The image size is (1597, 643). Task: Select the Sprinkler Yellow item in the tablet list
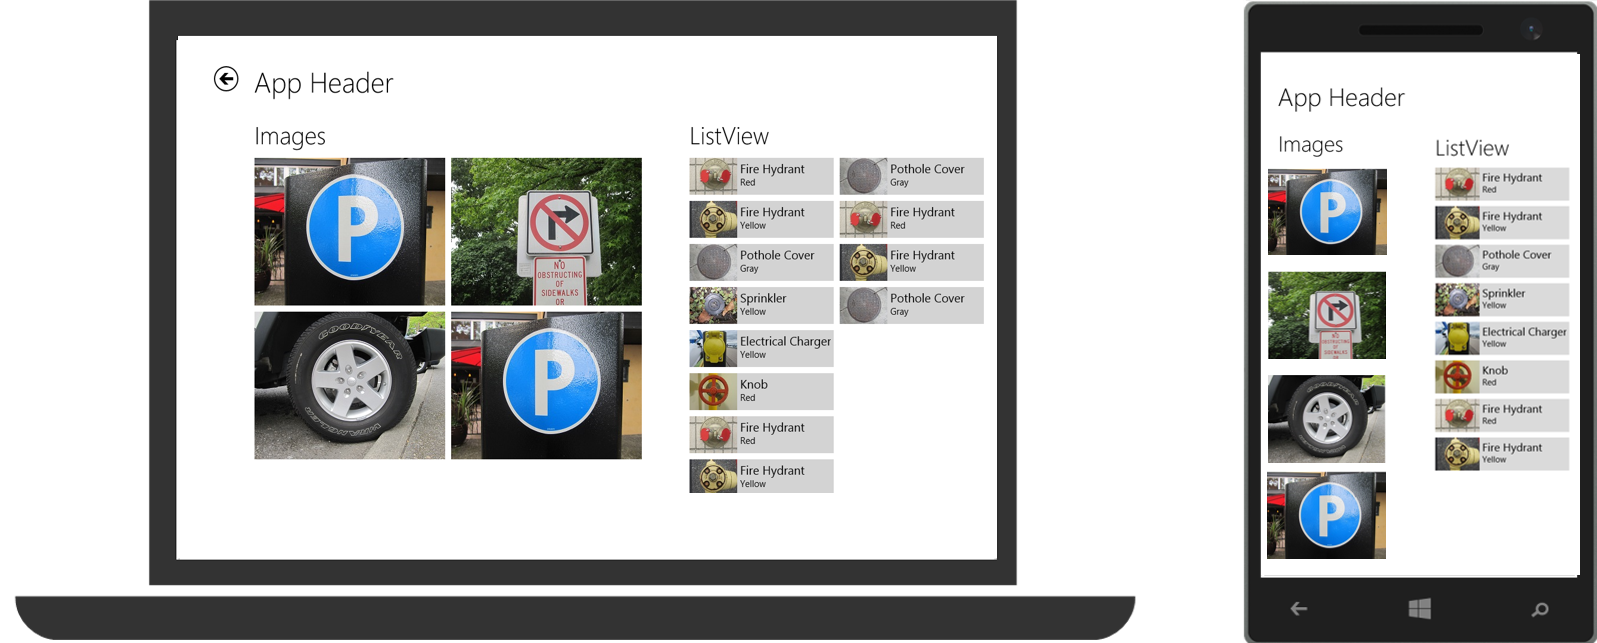point(761,305)
